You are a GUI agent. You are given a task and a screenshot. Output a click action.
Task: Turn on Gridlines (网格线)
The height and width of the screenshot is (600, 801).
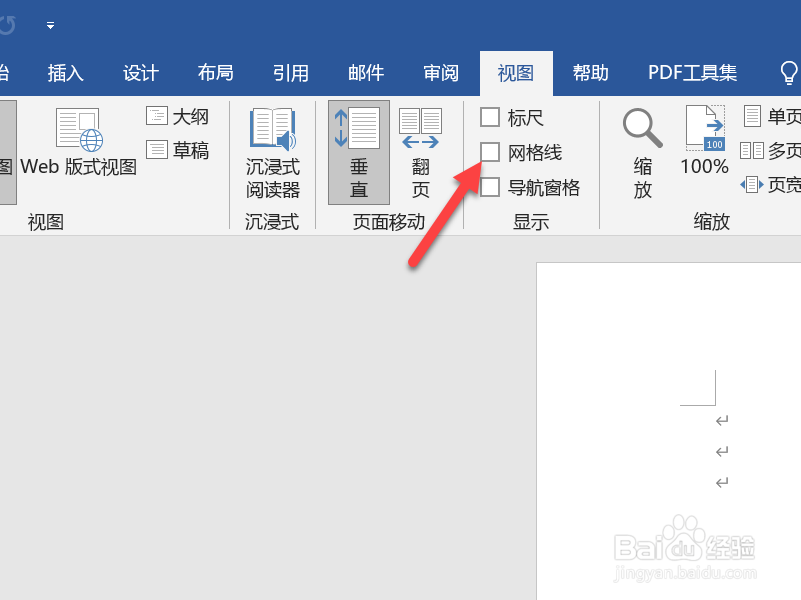coord(490,152)
